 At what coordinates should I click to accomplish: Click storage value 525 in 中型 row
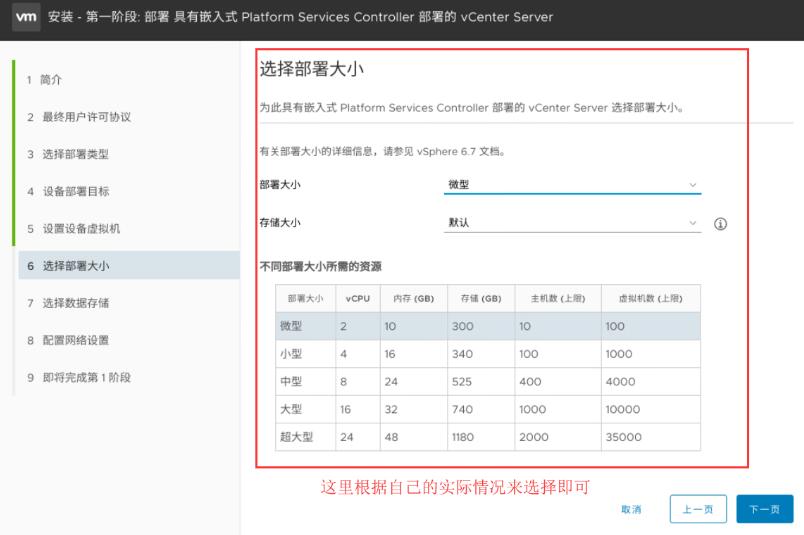(x=461, y=382)
